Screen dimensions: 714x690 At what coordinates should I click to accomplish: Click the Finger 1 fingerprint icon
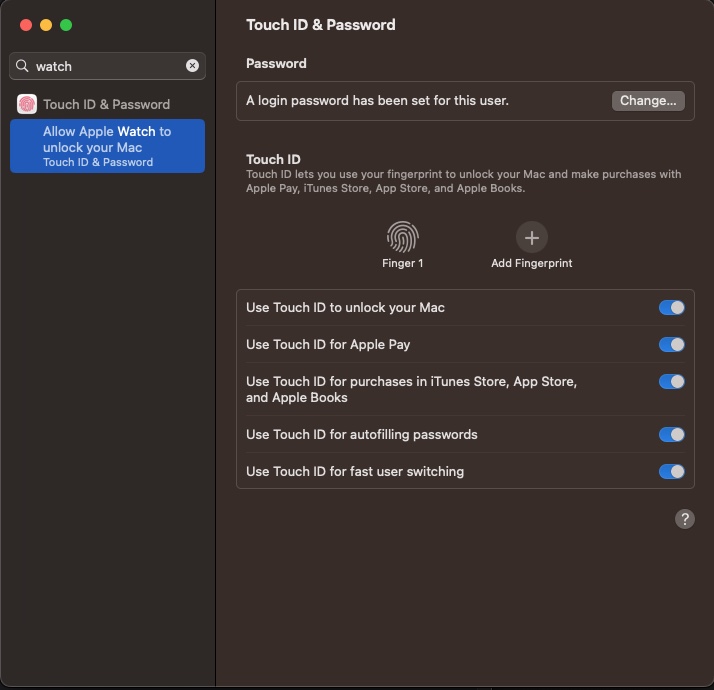tap(403, 237)
